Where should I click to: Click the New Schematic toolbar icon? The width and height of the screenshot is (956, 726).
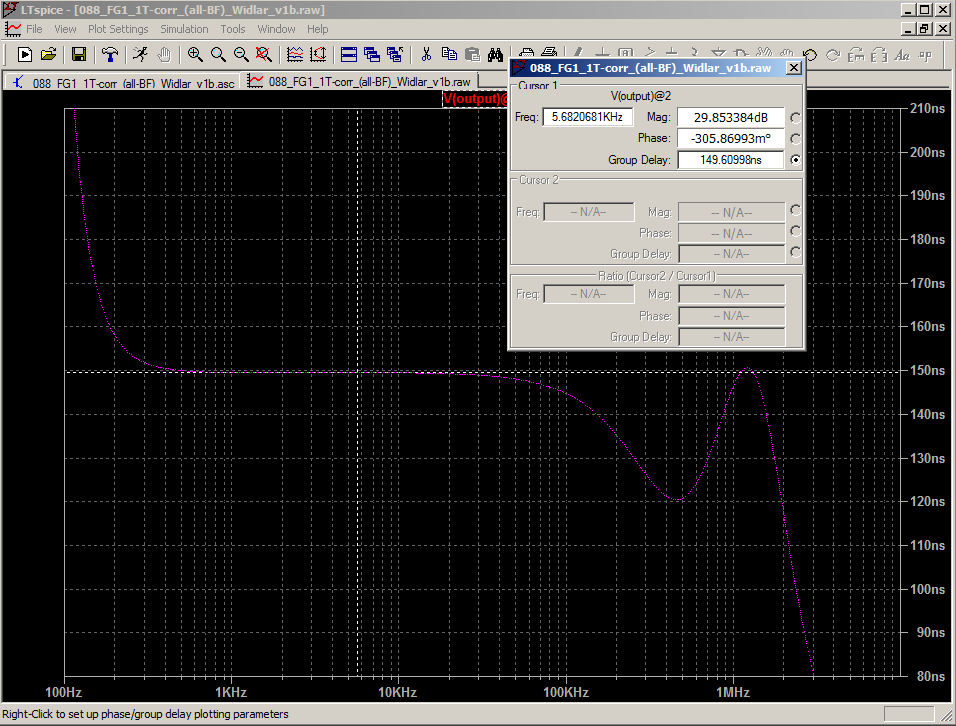click(x=25, y=54)
